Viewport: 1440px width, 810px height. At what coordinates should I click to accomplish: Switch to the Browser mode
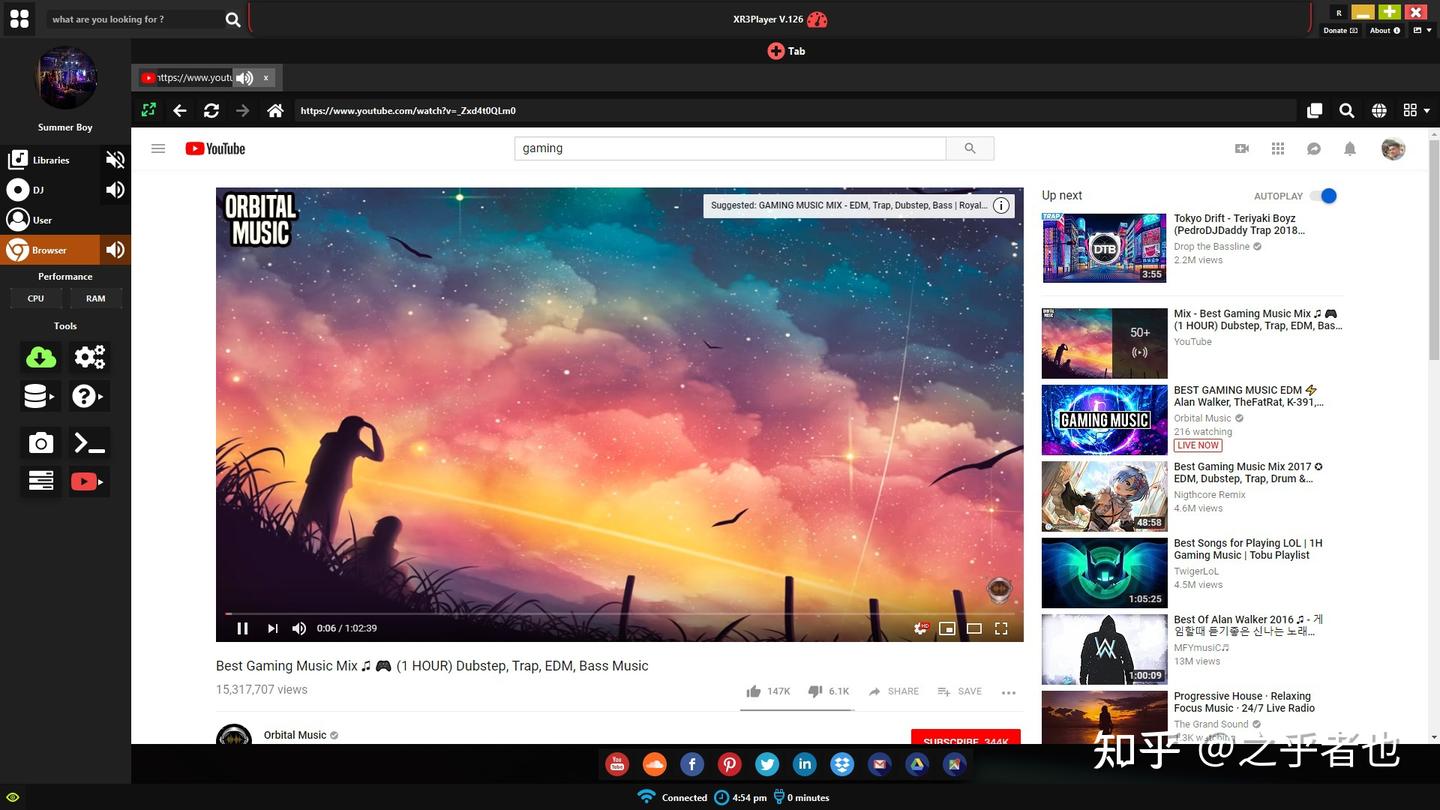pyautogui.click(x=50, y=250)
